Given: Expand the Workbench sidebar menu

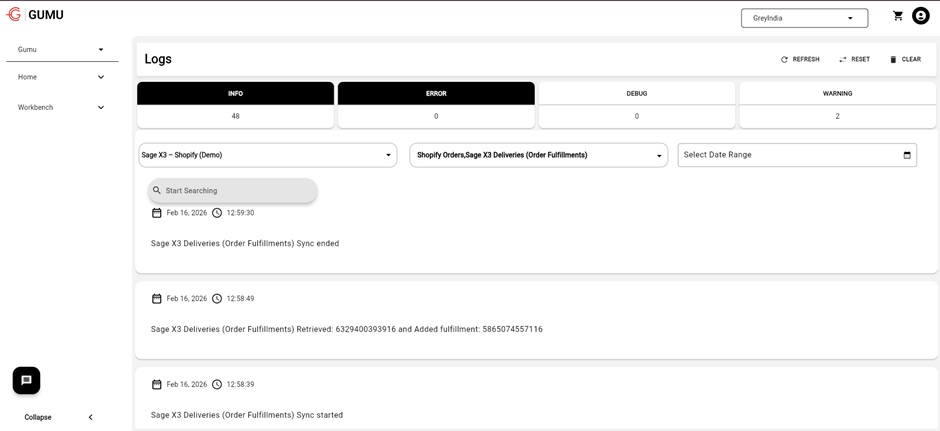Looking at the screenshot, I should tap(60, 107).
